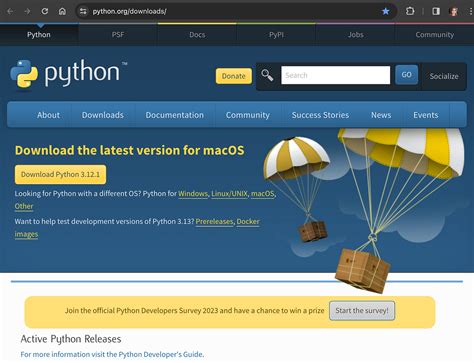474x363 pixels.
Task: Open the Events navigation menu
Action: 426,115
